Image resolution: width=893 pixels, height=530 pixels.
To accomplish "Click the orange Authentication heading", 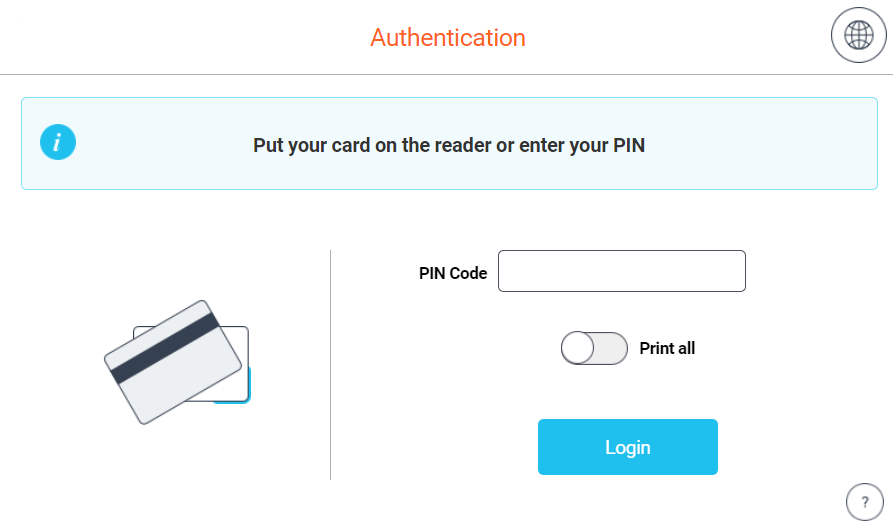I will [x=448, y=38].
